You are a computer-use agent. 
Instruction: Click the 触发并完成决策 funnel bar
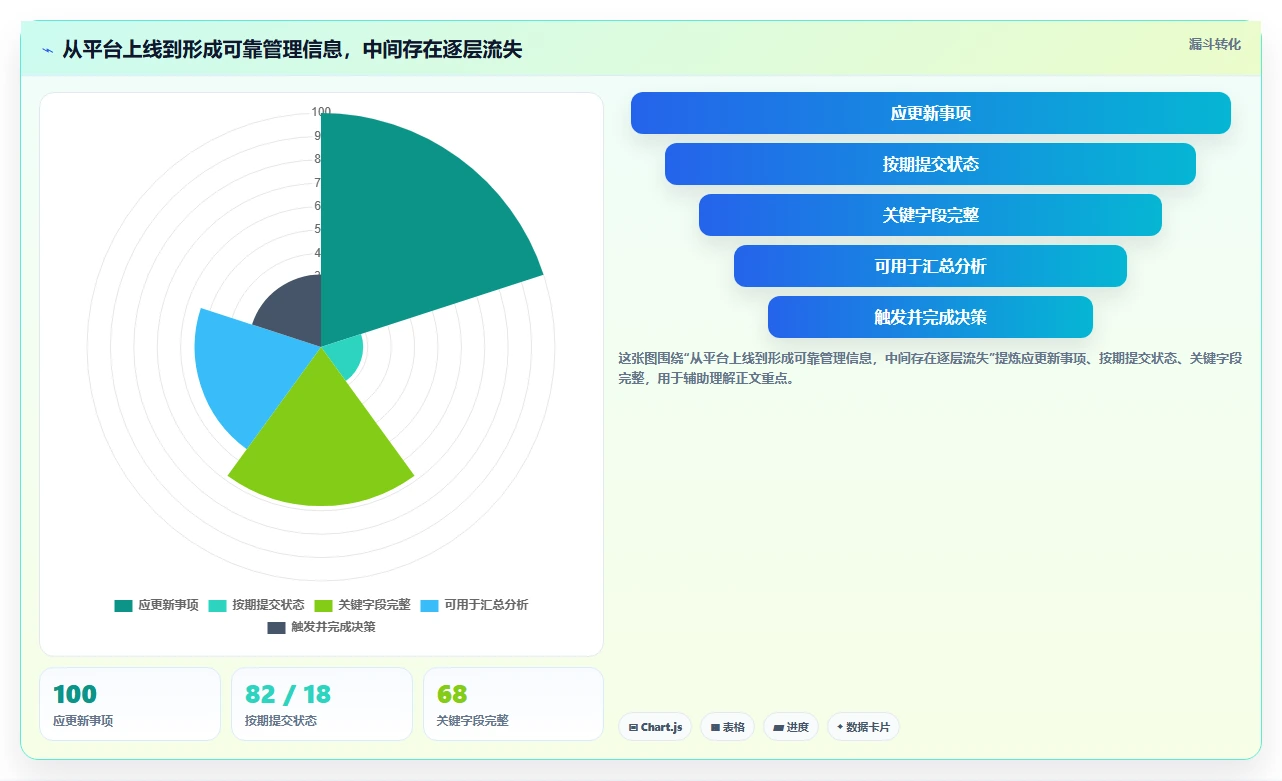coord(930,317)
